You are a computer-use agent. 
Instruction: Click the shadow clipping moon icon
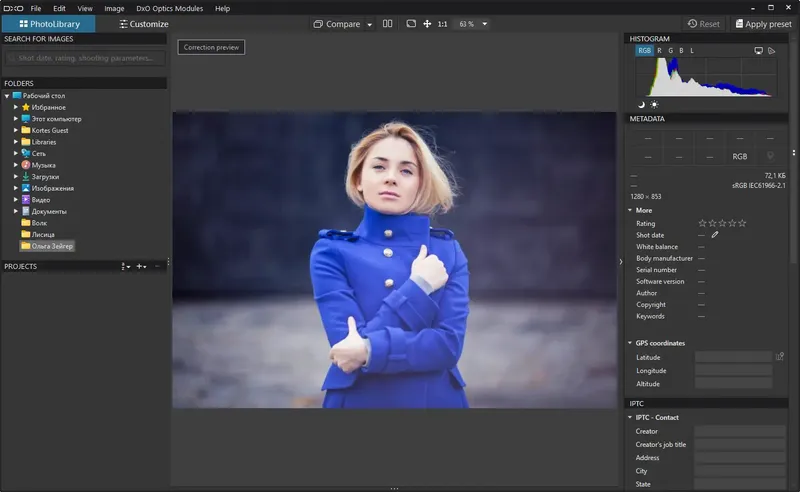click(642, 104)
